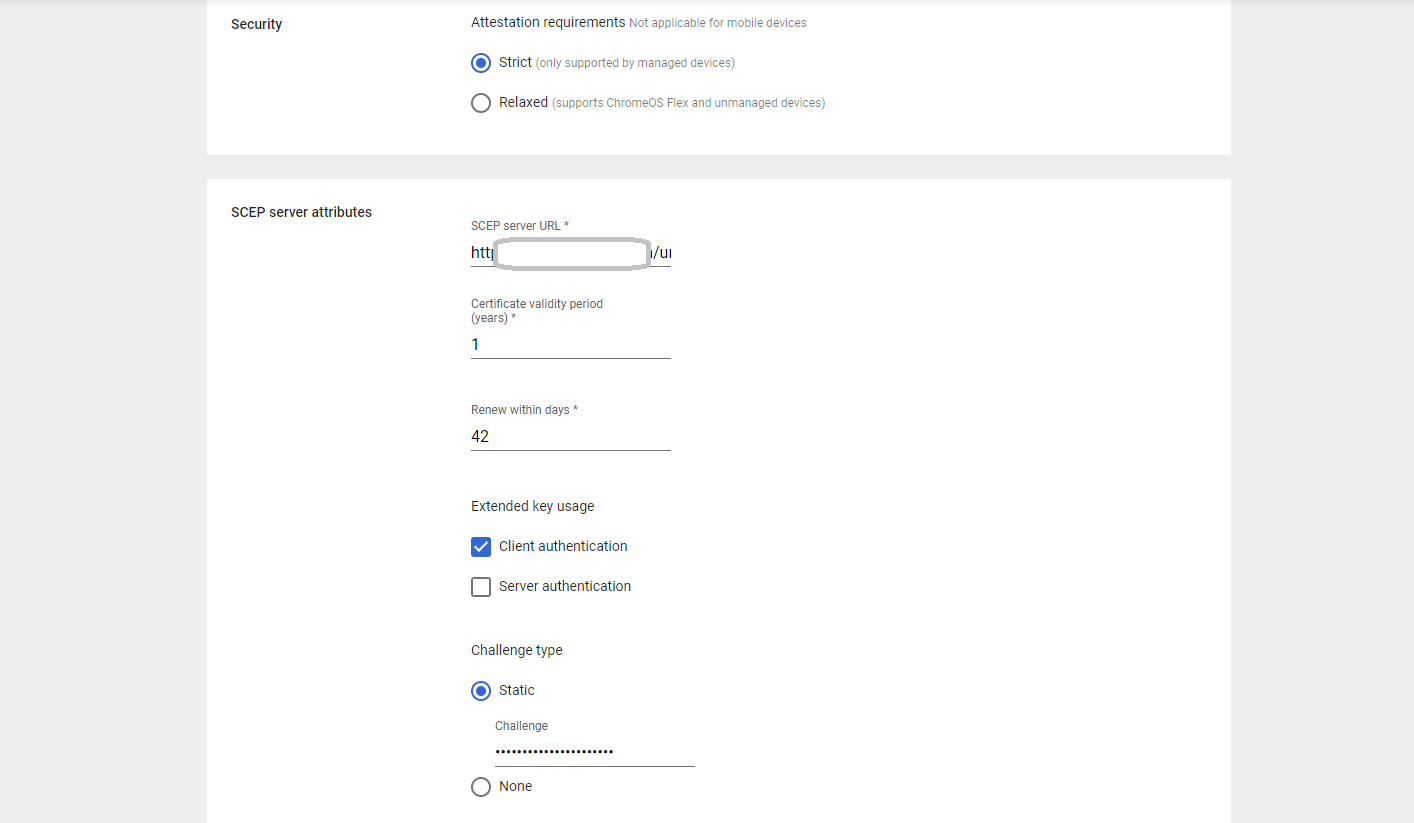Select the Strict attestation radio button
The width and height of the screenshot is (1414, 823).
pyautogui.click(x=481, y=63)
